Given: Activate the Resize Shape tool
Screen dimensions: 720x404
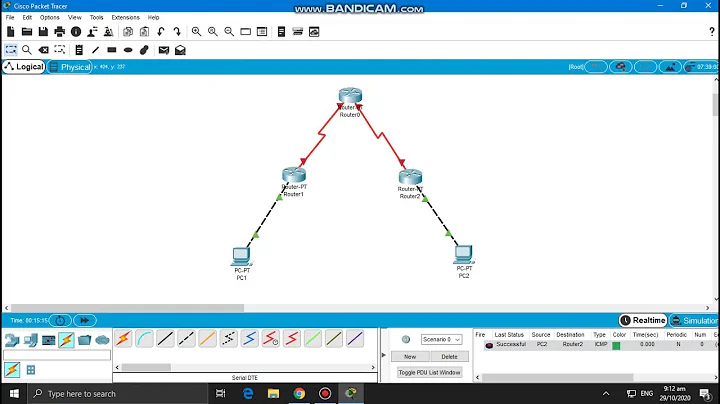Looking at the screenshot, I should pyautogui.click(x=60, y=50).
